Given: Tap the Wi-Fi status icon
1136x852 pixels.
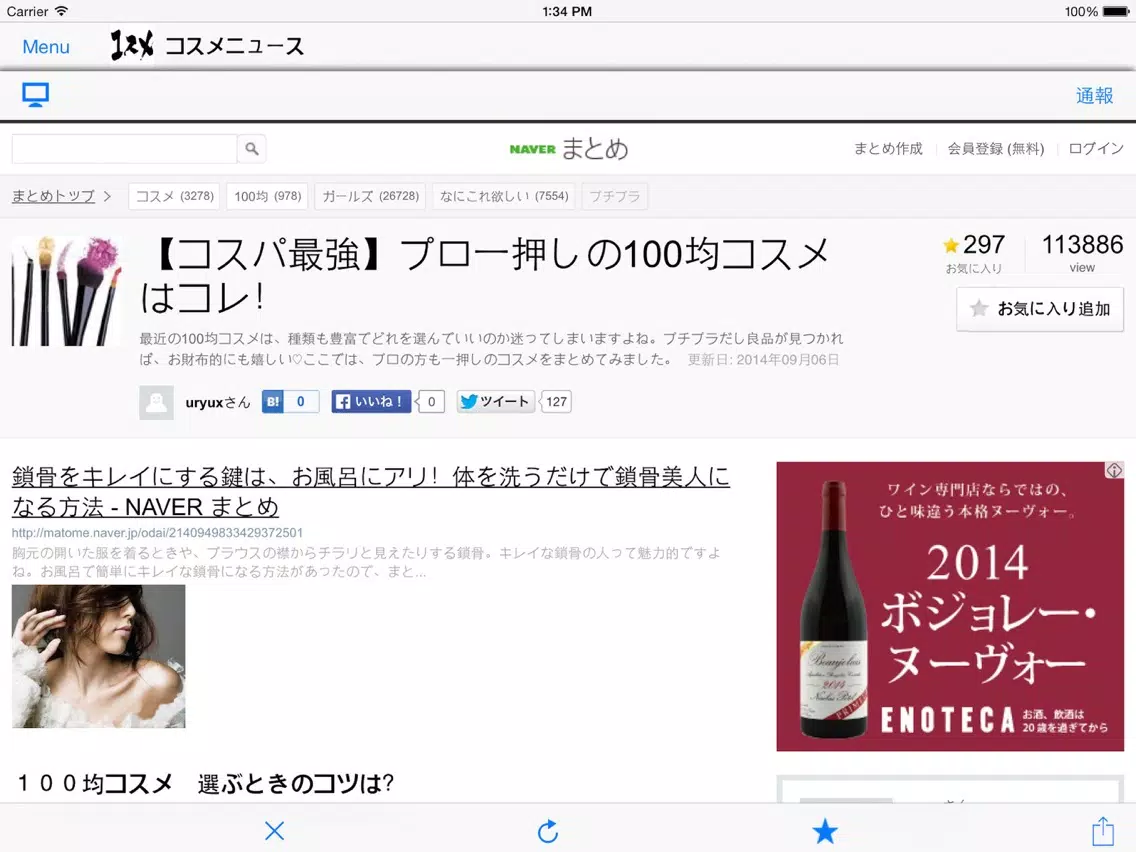Looking at the screenshot, I should (62, 11).
